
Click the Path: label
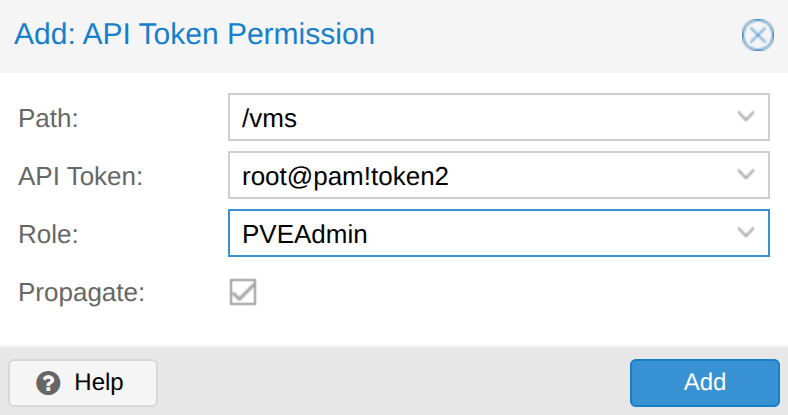[48, 118]
